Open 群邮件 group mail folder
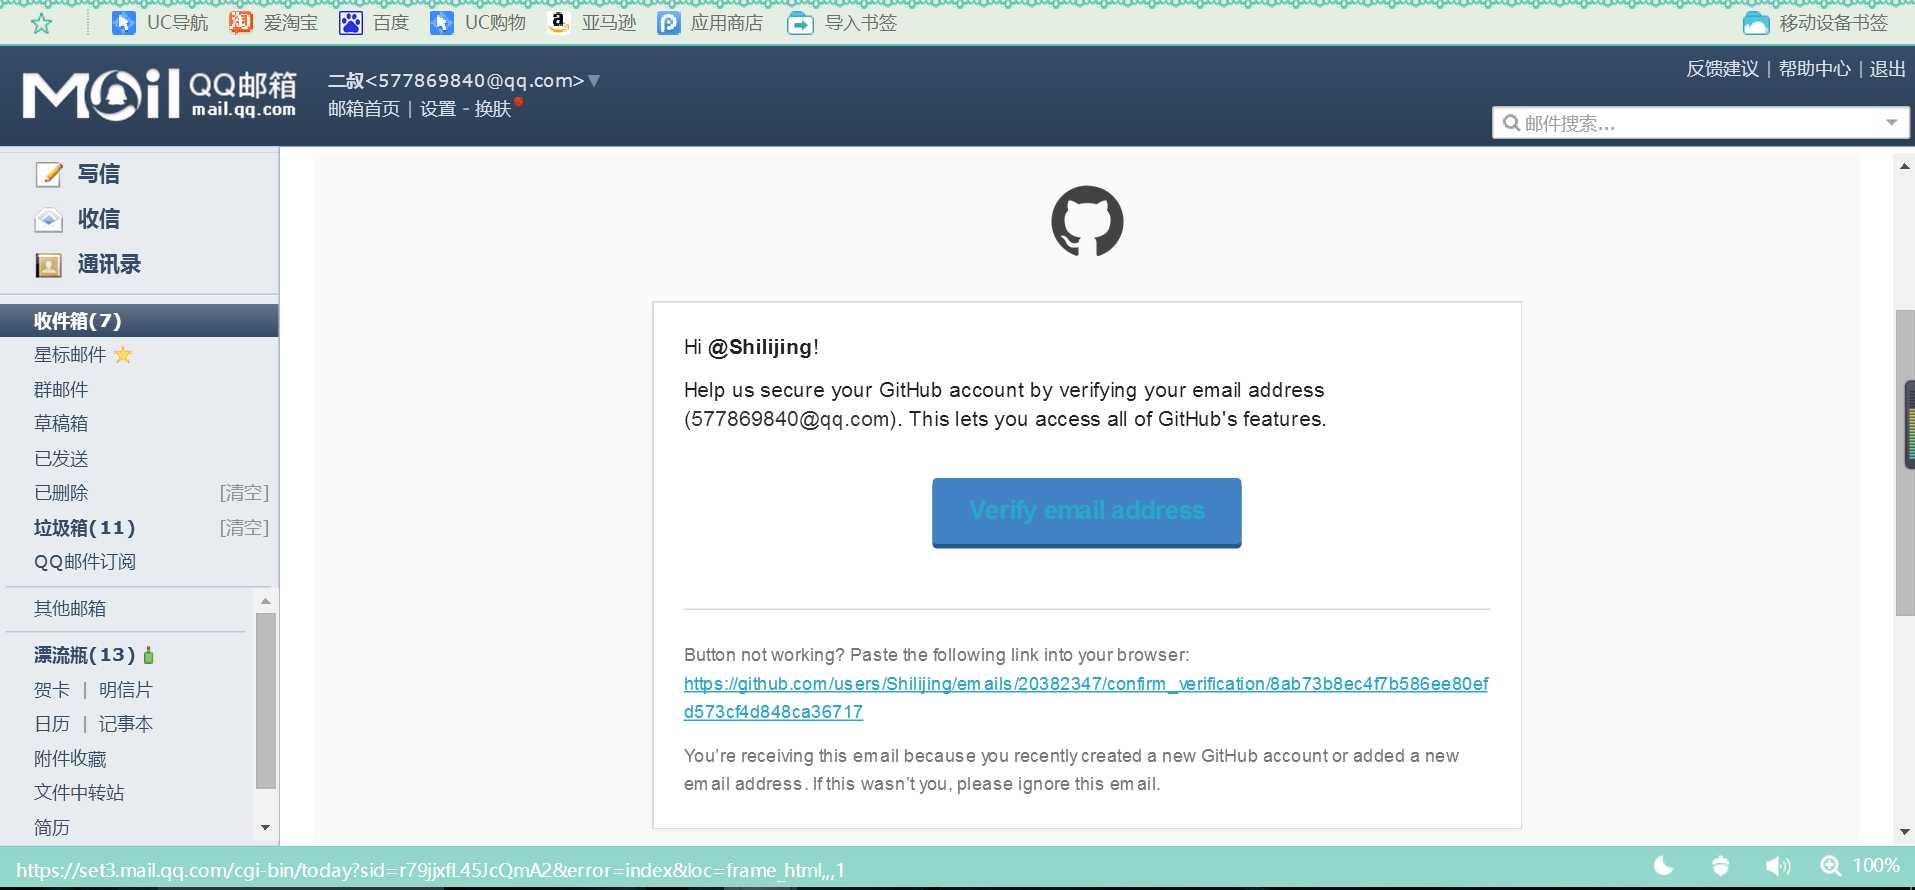Image resolution: width=1915 pixels, height=890 pixels. click(x=61, y=389)
